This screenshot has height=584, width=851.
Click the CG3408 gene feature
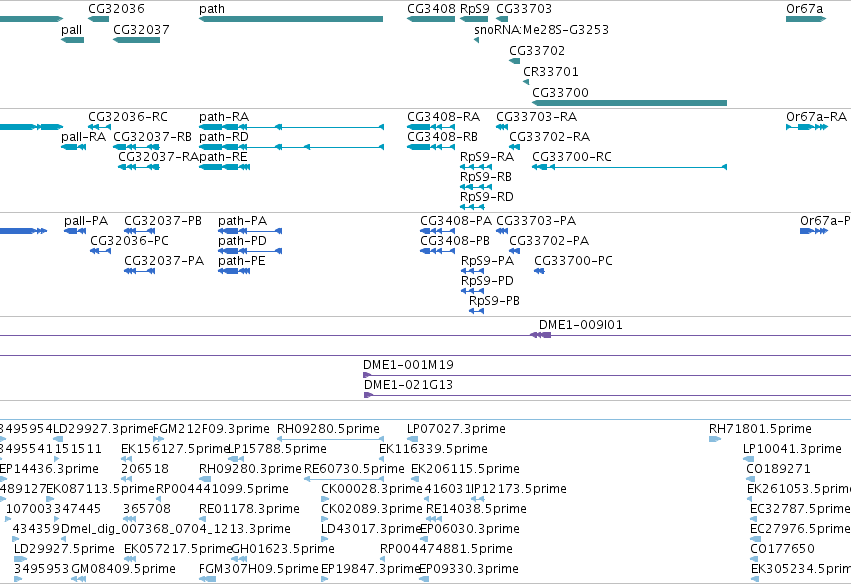(431, 19)
